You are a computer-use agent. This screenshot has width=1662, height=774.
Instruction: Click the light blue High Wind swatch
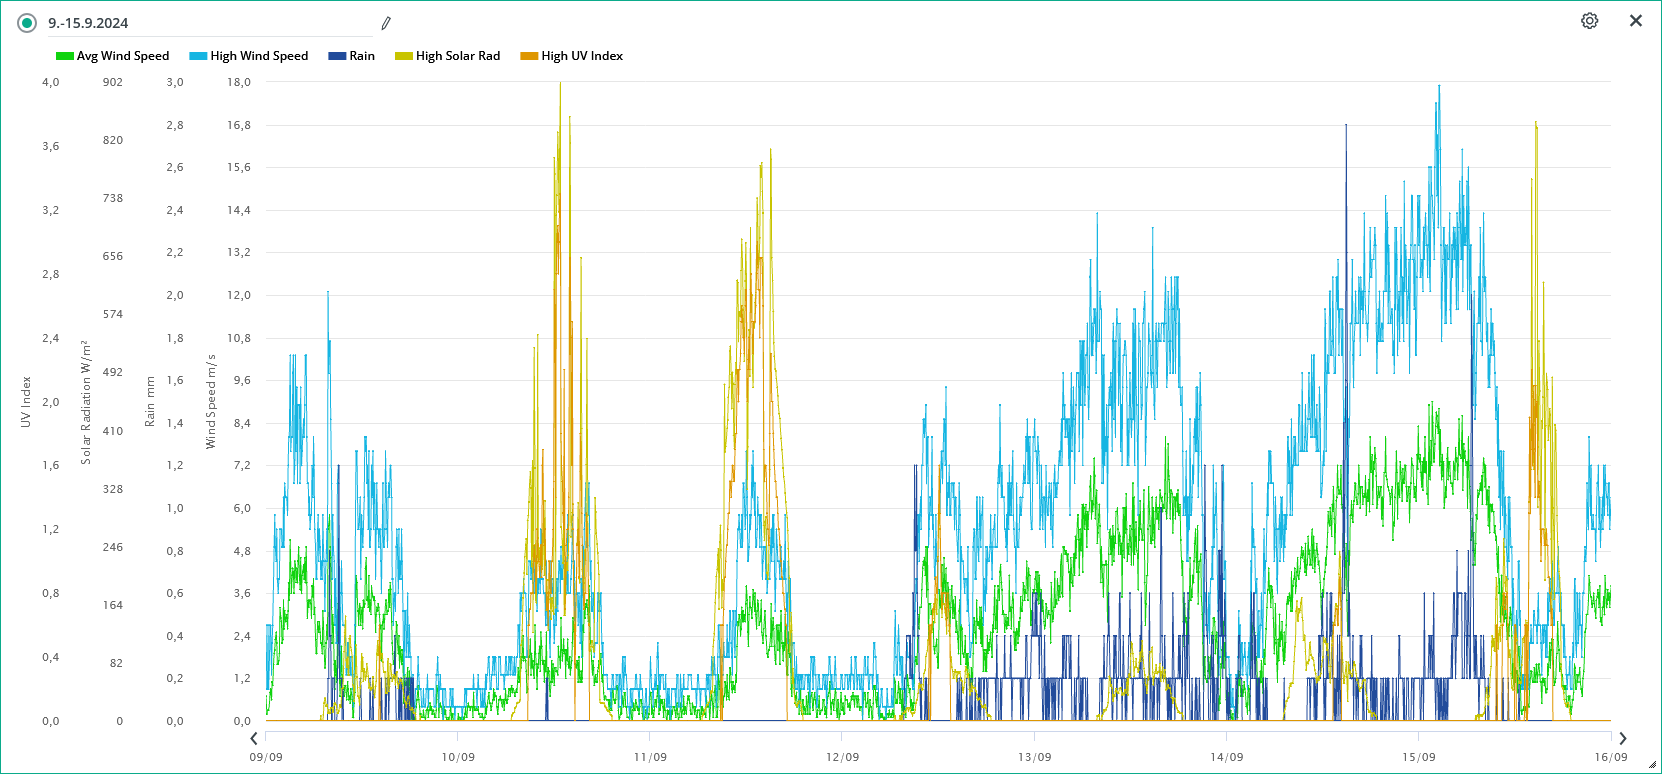point(198,56)
